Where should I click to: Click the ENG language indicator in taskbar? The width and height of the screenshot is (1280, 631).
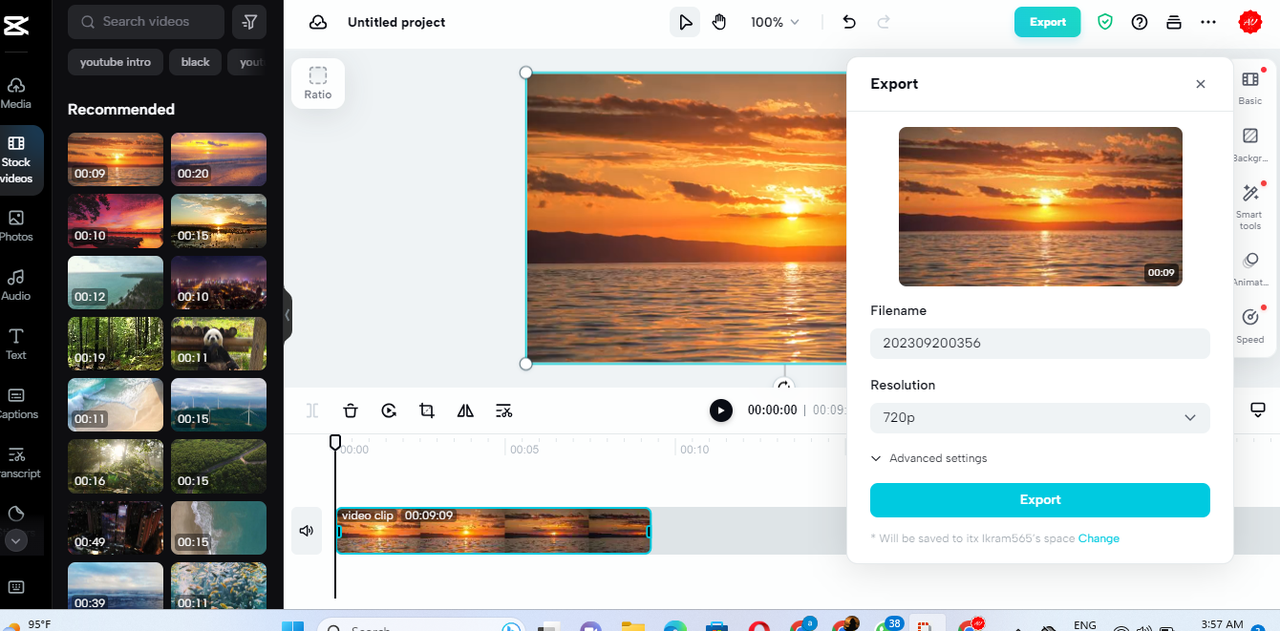coord(1084,624)
